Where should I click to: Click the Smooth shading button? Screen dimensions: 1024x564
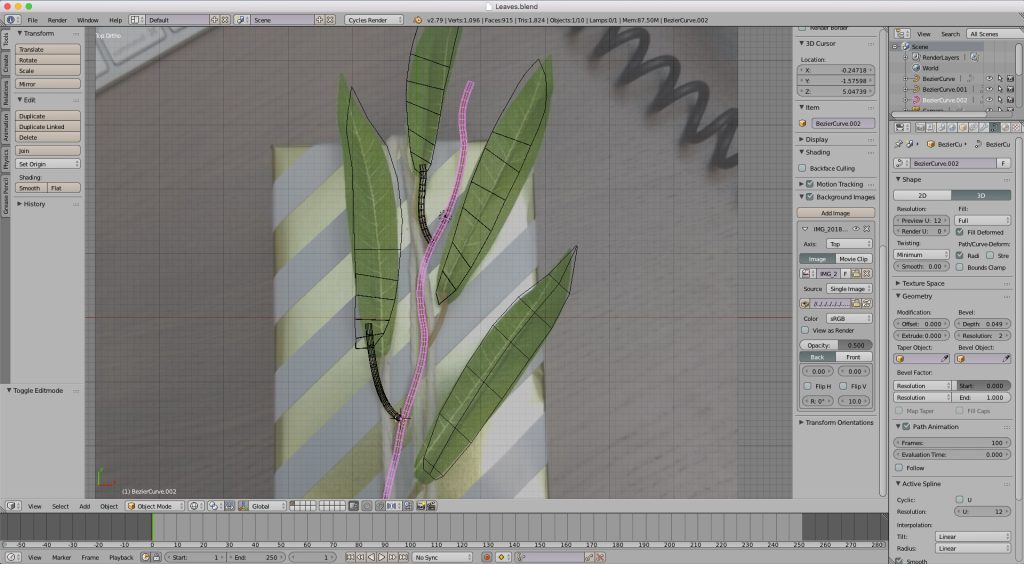click(31, 188)
